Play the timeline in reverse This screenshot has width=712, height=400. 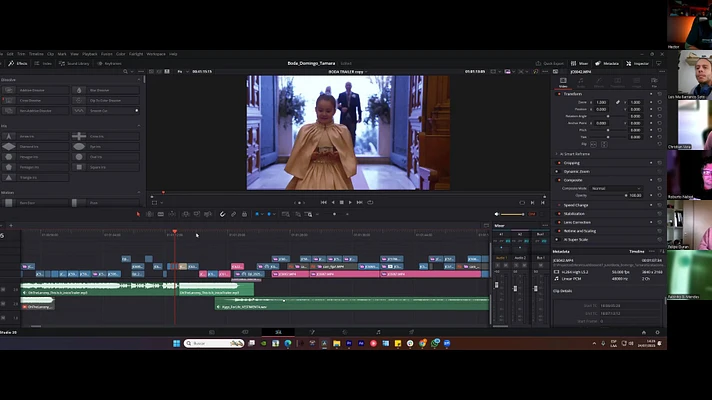point(333,202)
